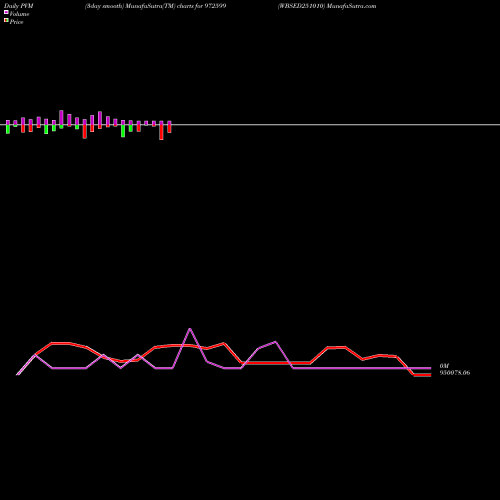Viewport: 500px width, 500px height.
Task: Click the 'Daily PVM' title text
Action: 19,6
